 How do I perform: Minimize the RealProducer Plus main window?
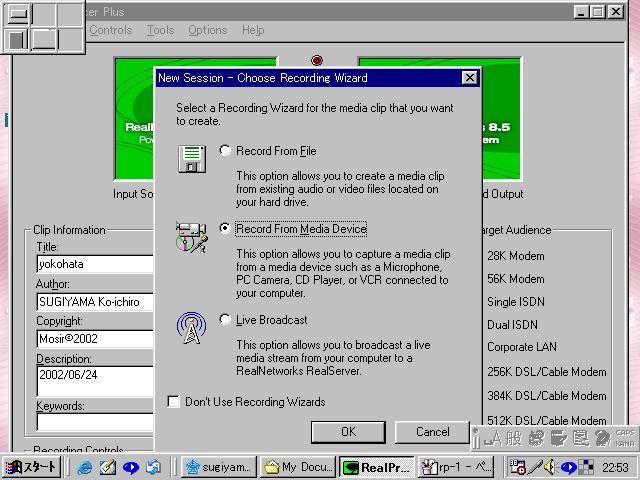581,12
